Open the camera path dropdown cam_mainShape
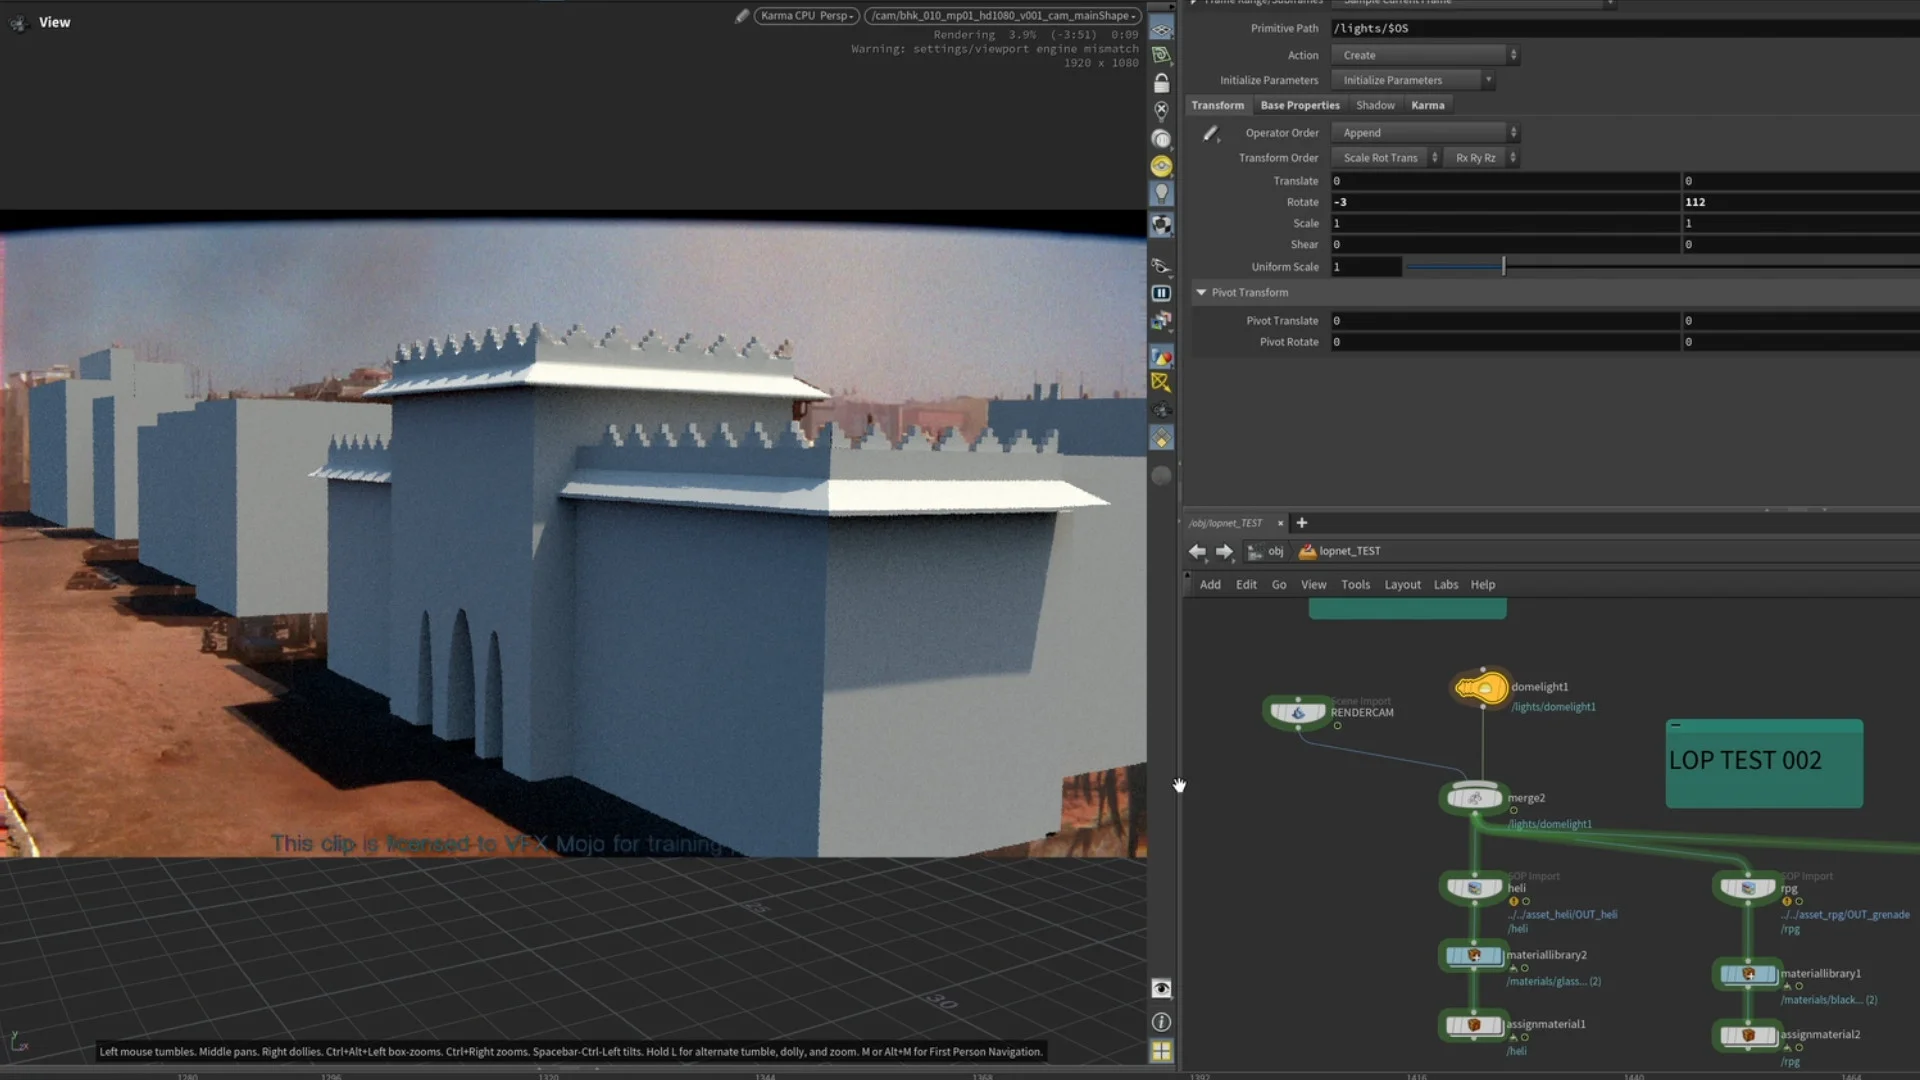 (x=1003, y=16)
